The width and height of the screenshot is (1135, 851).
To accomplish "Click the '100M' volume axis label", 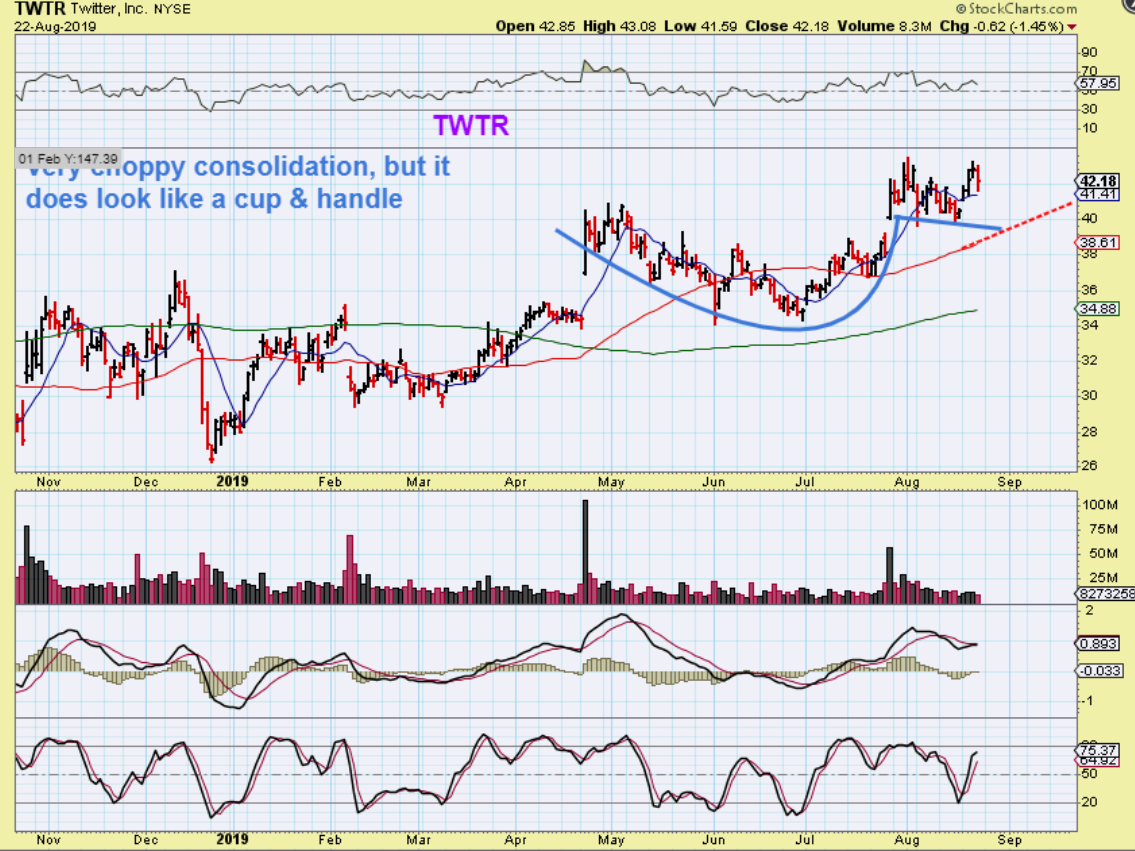I will click(1100, 505).
